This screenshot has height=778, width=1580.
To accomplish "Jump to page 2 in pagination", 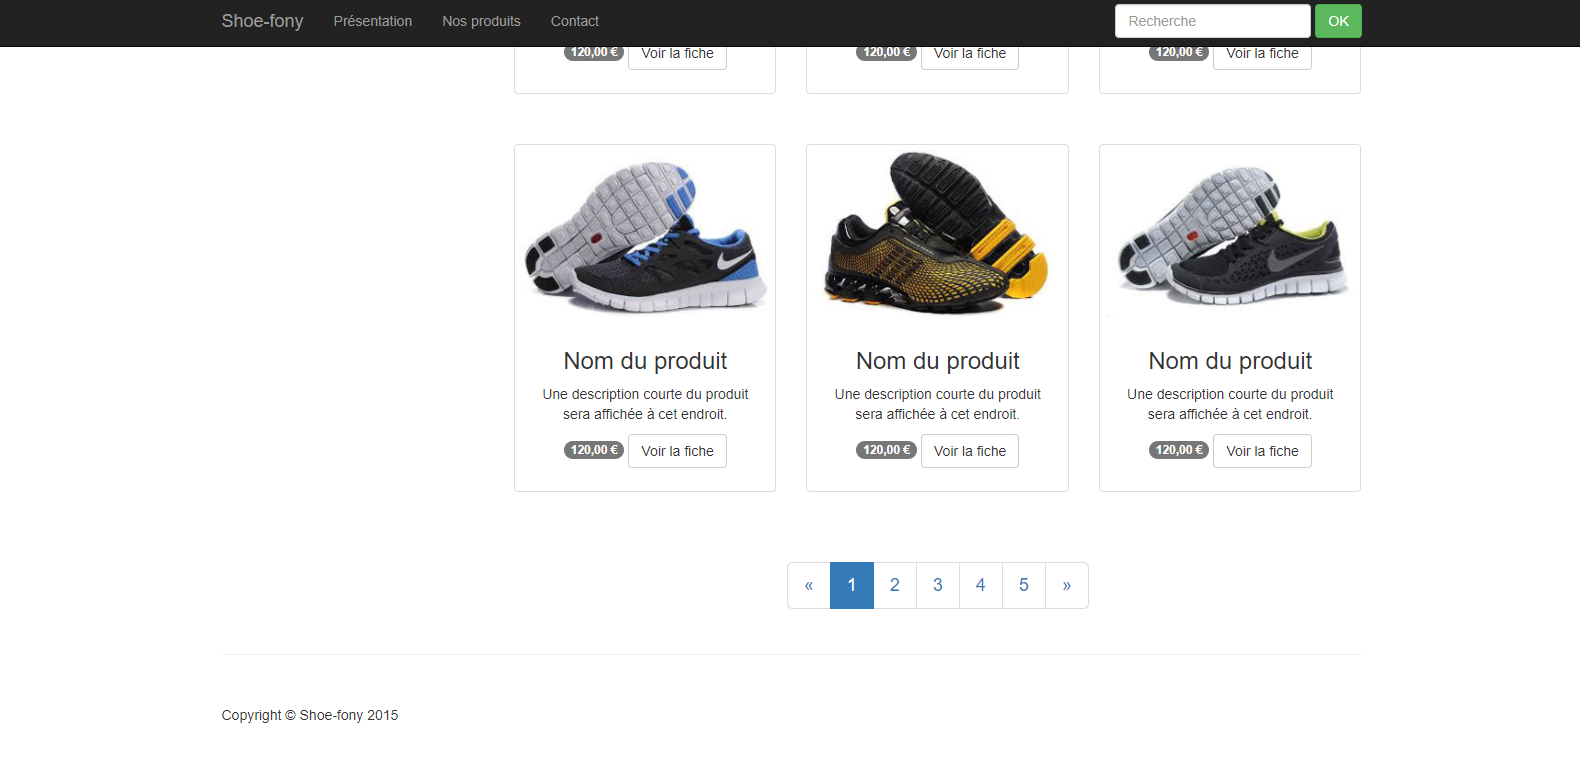I will (x=895, y=585).
